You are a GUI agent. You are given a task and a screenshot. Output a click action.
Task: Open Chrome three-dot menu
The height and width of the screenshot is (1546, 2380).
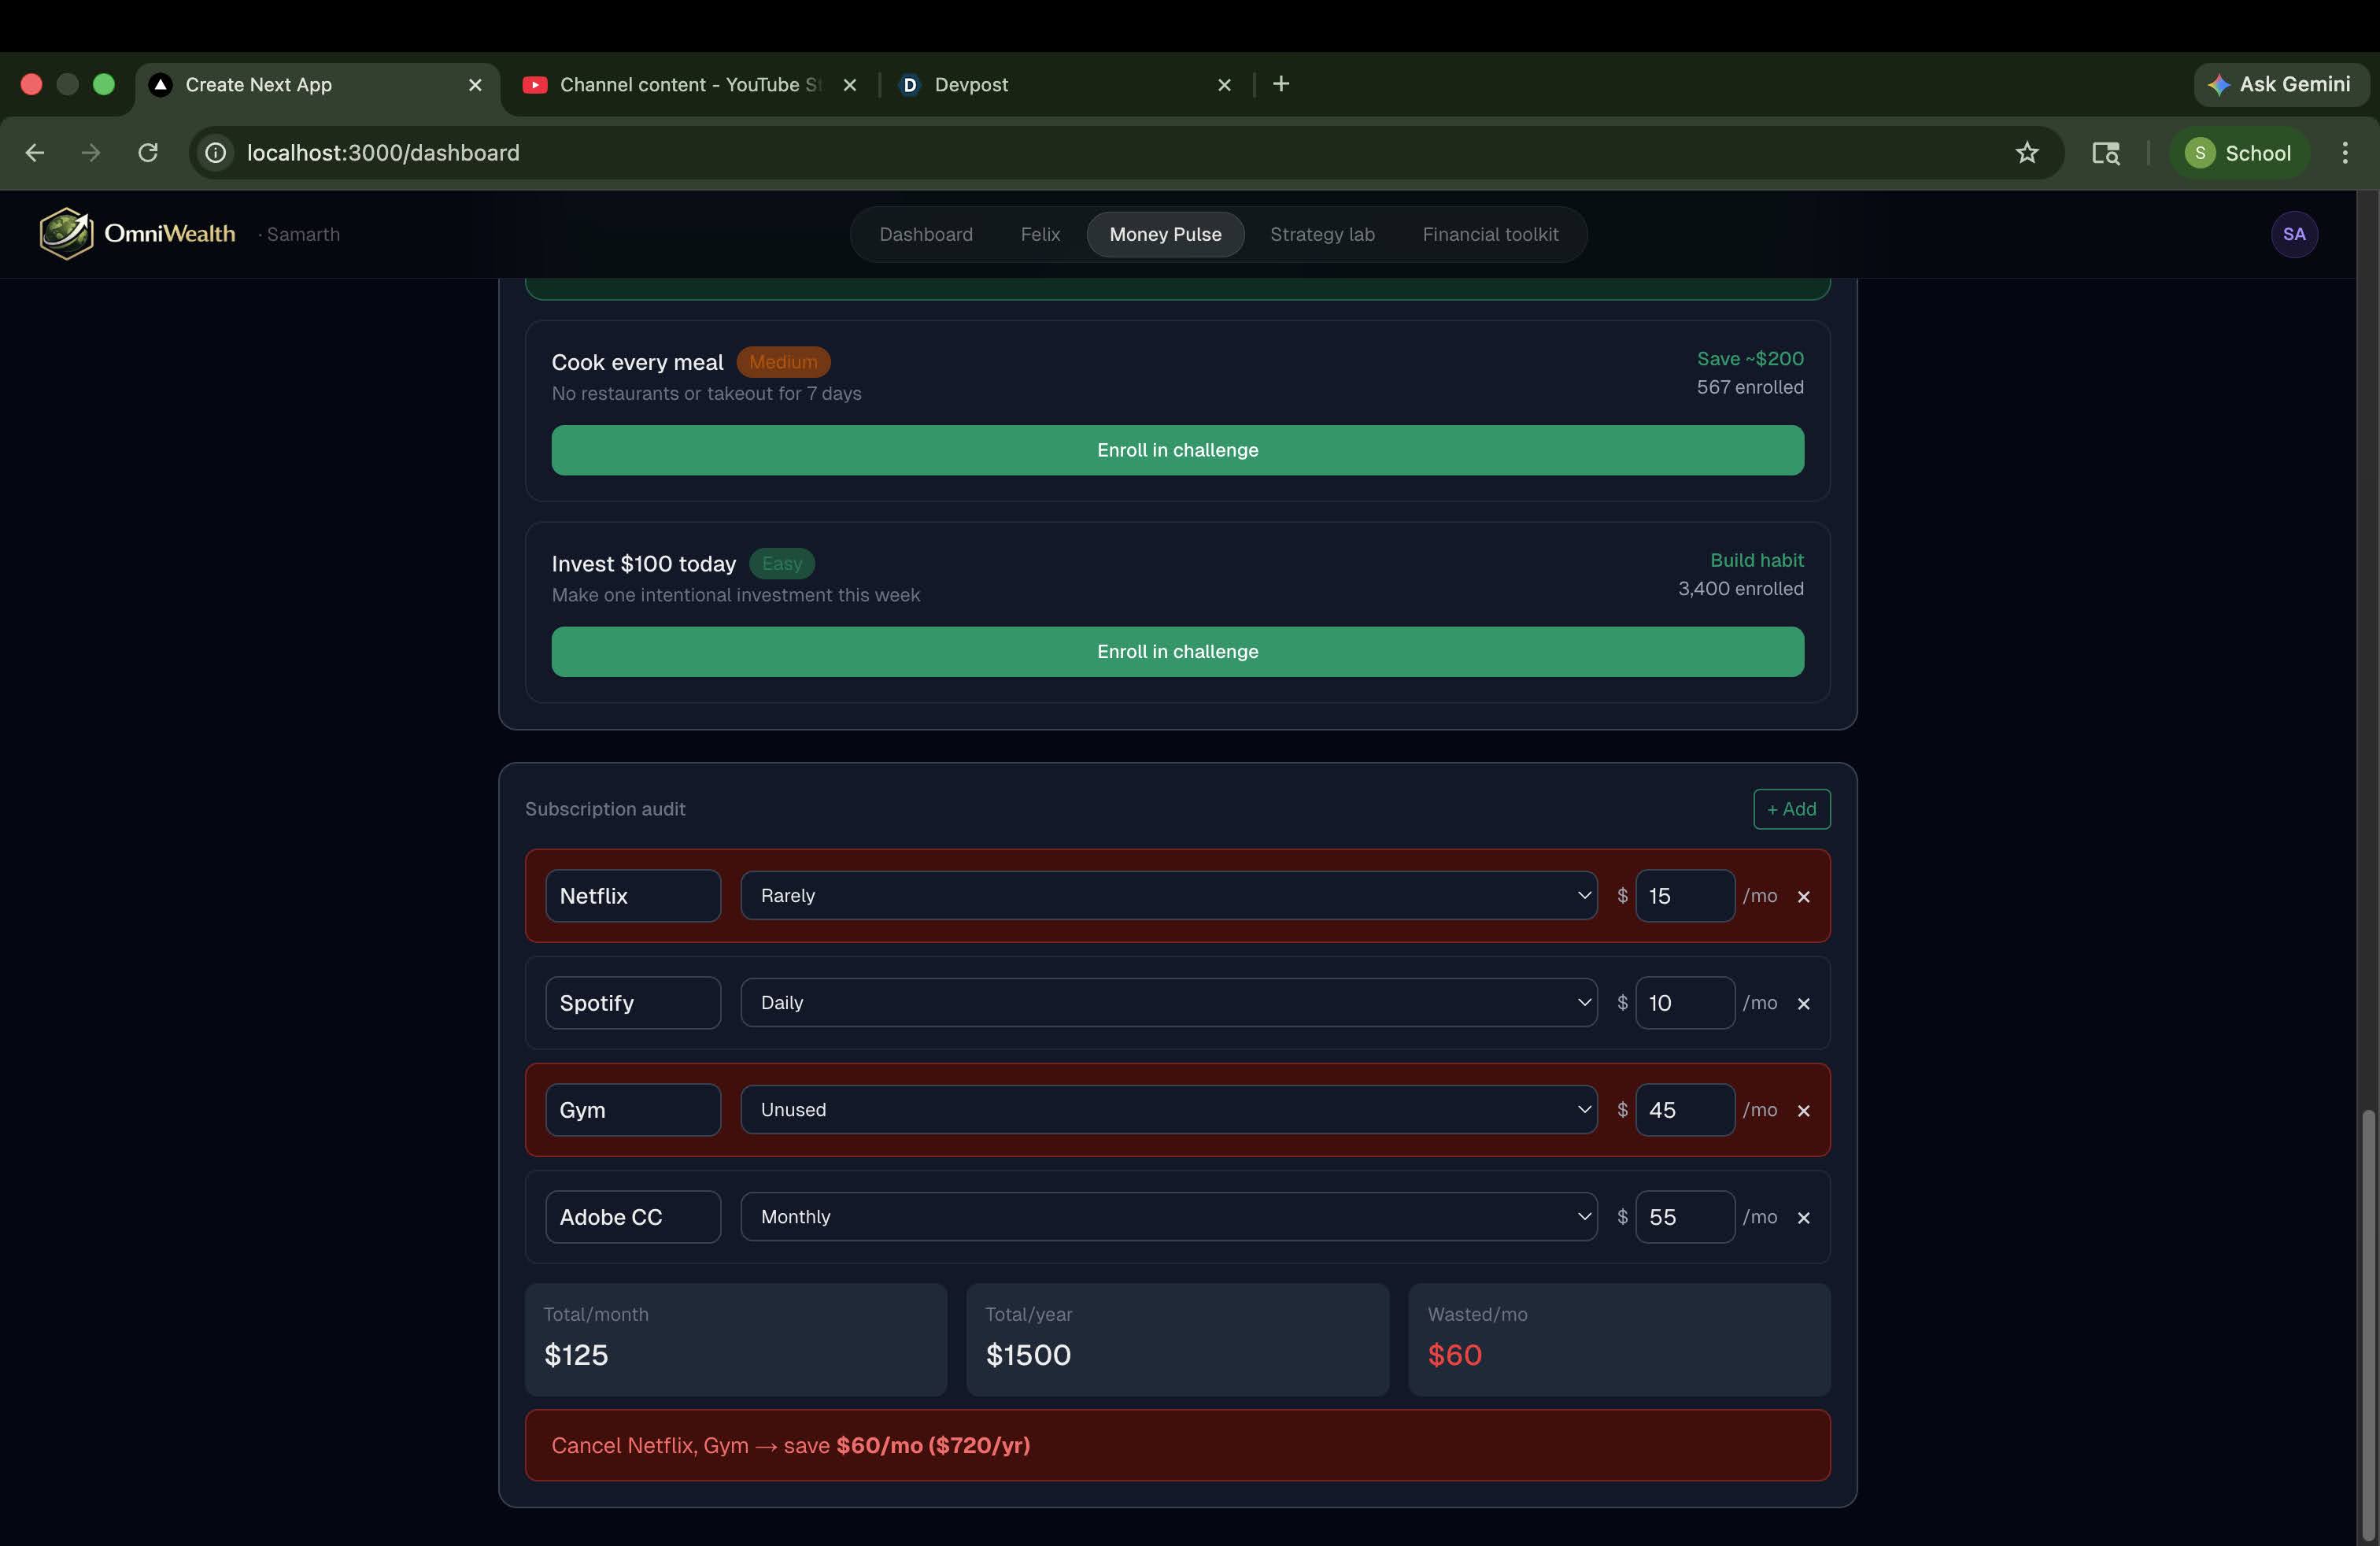tap(2344, 153)
